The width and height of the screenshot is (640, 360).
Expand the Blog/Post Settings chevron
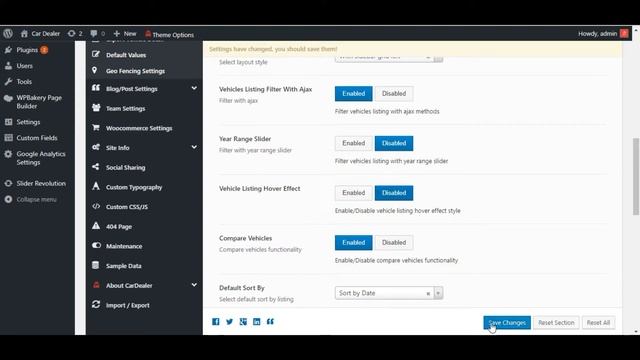pos(194,88)
